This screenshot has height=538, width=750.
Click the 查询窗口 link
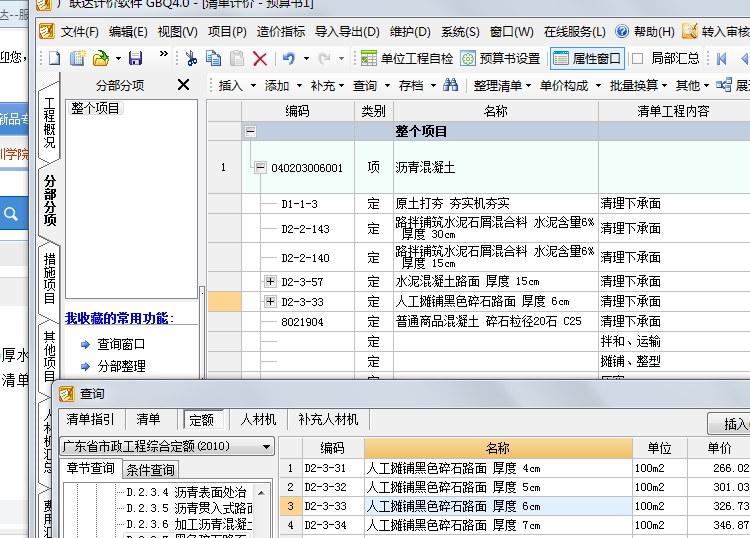click(121, 344)
